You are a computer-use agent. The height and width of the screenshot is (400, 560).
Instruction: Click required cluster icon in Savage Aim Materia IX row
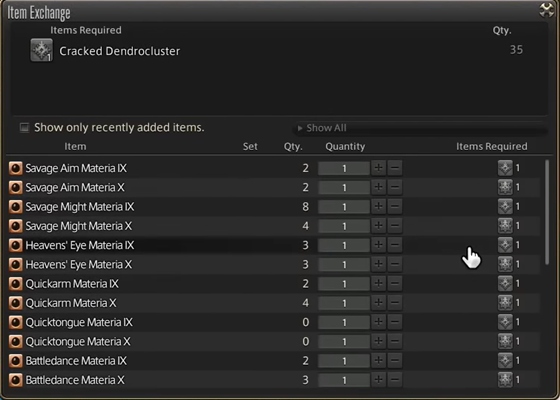coord(505,168)
